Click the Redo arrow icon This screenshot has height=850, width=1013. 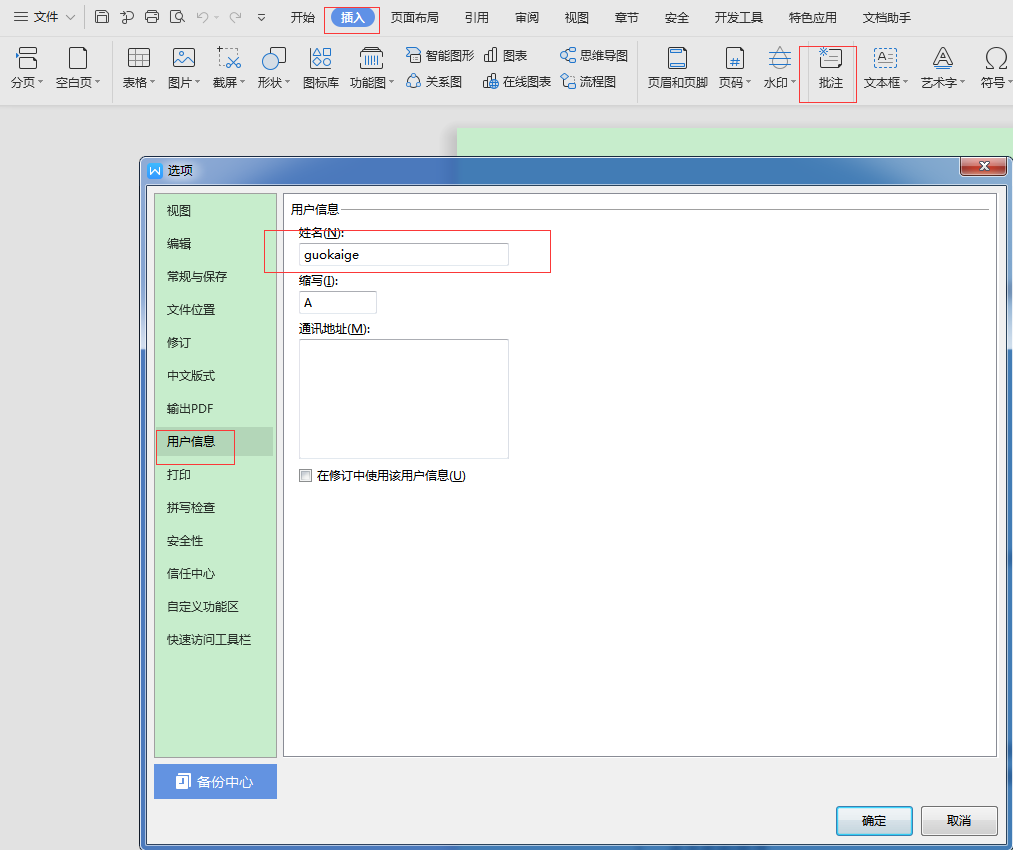(235, 17)
